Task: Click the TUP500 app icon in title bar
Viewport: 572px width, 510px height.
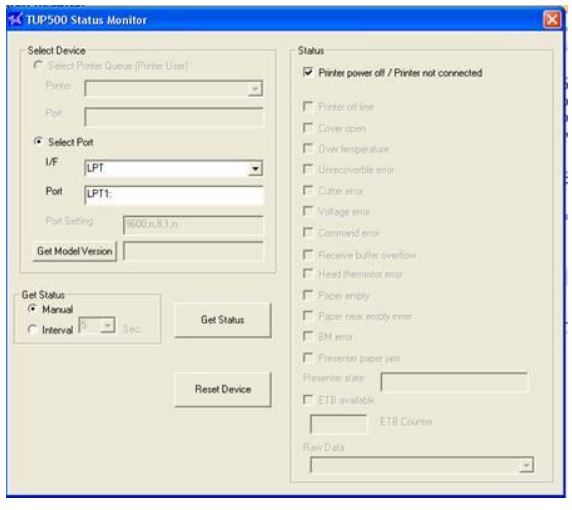Action: (16, 19)
